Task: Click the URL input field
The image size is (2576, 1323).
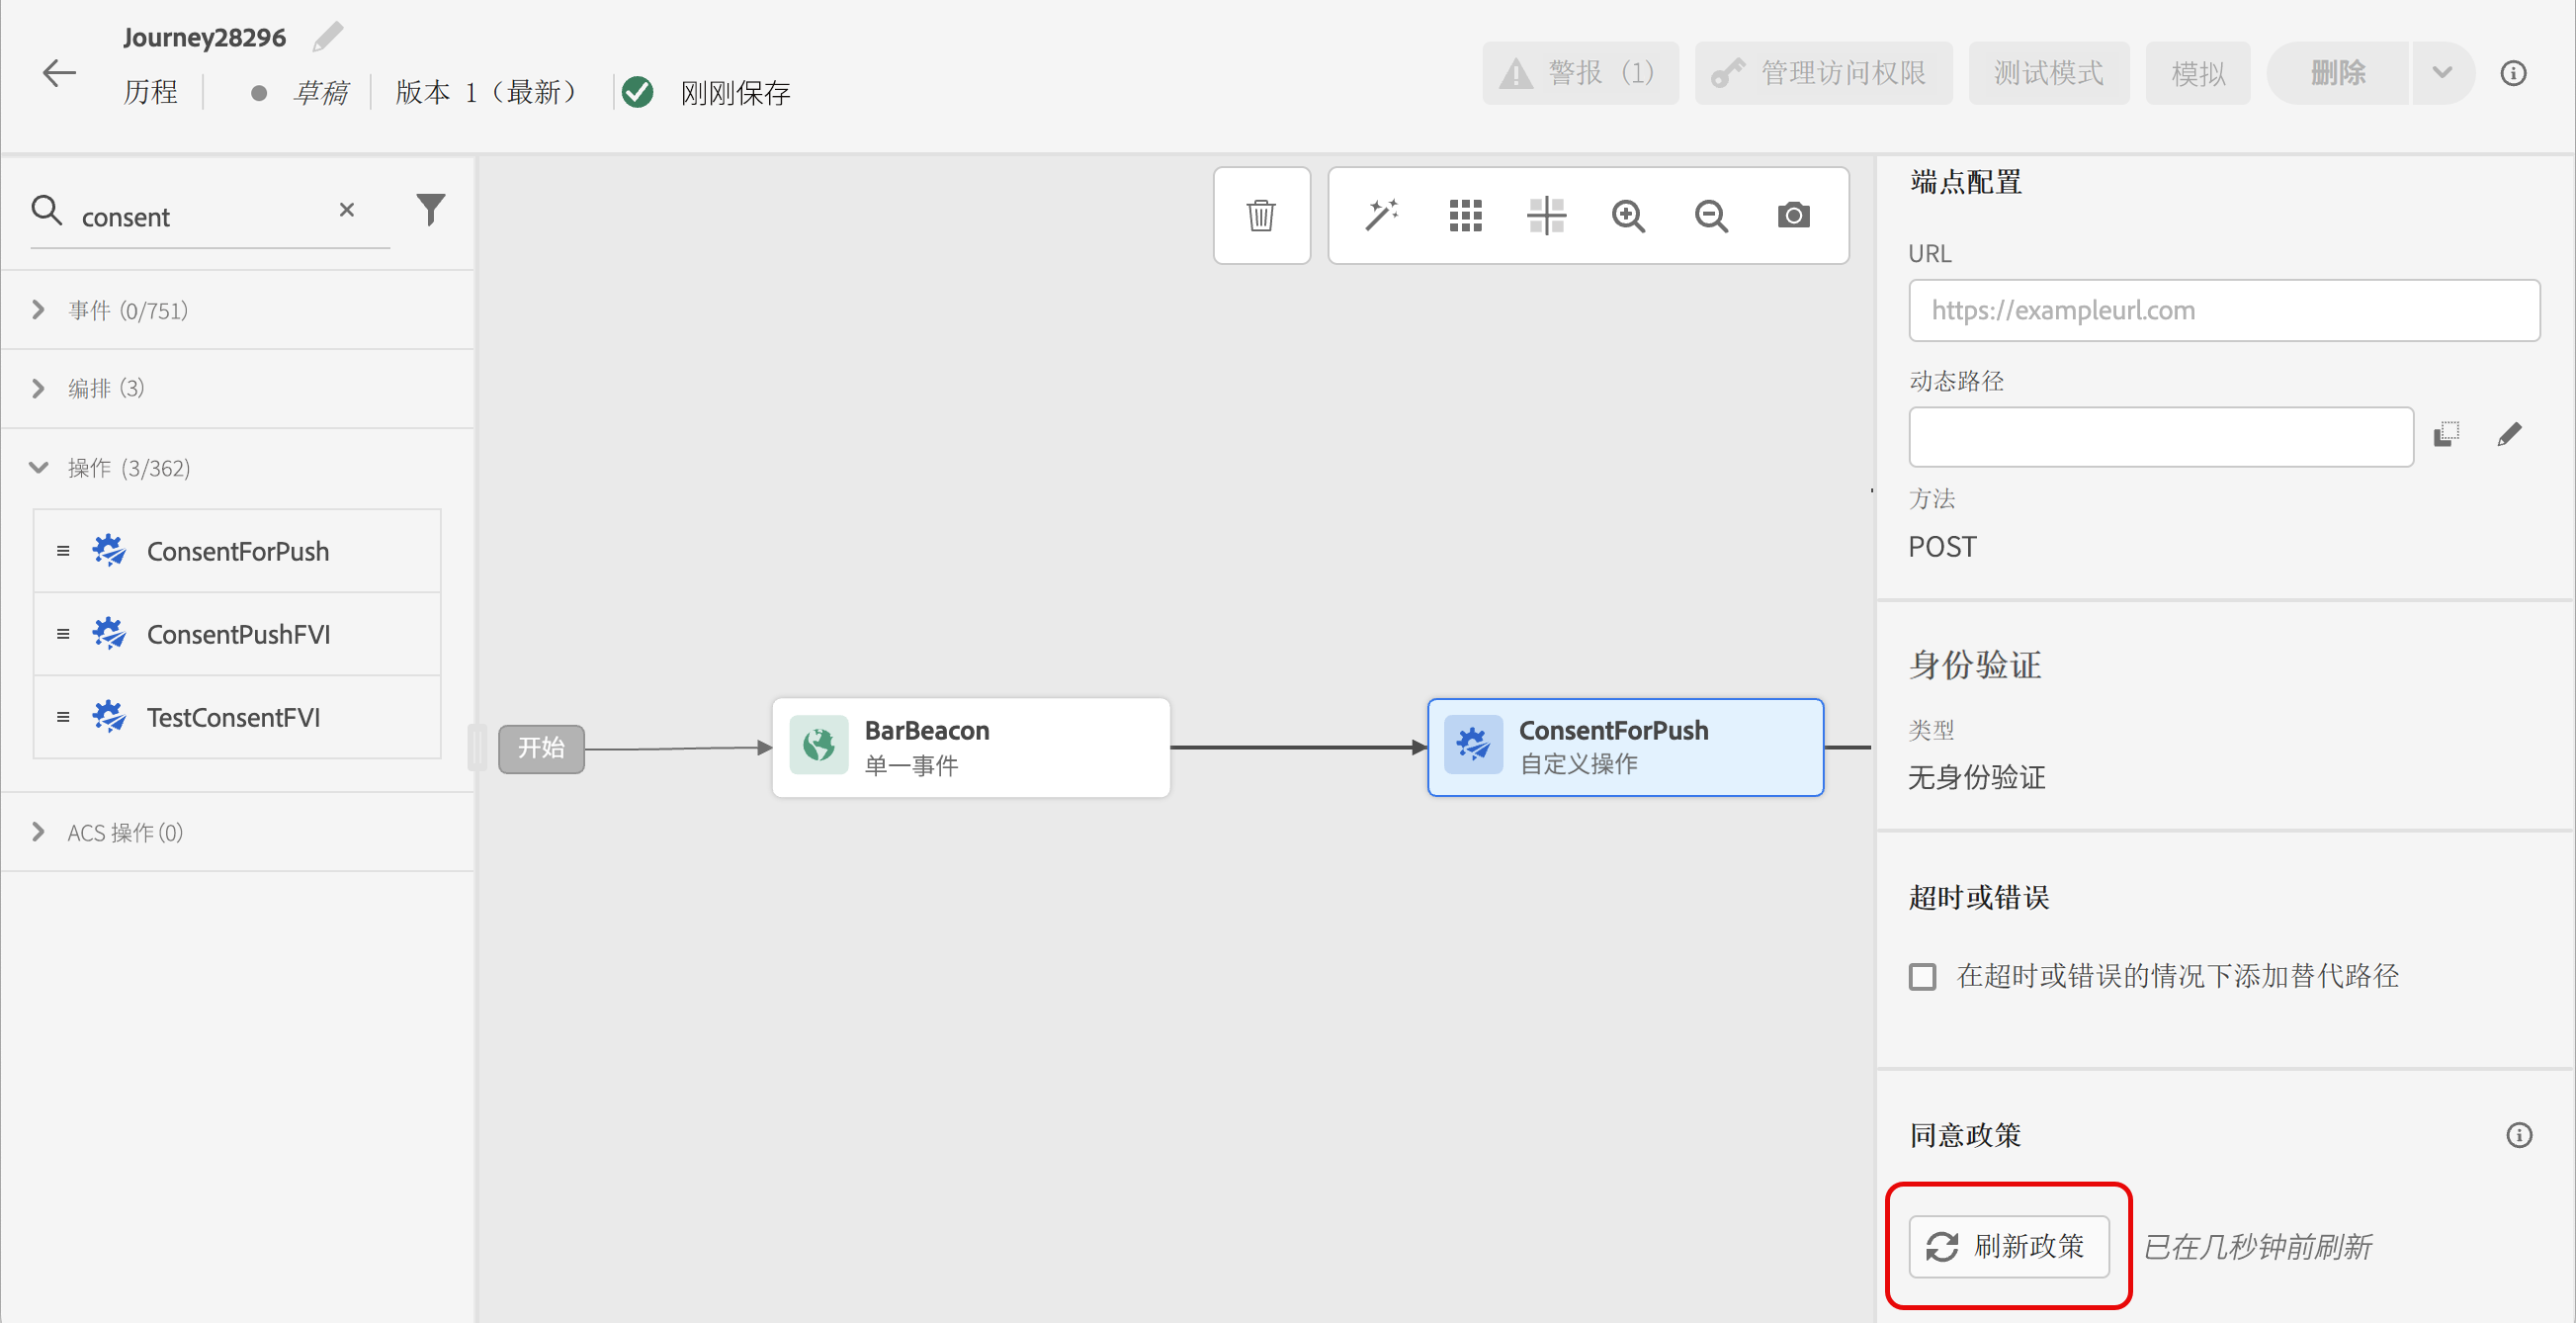Action: pos(2223,310)
